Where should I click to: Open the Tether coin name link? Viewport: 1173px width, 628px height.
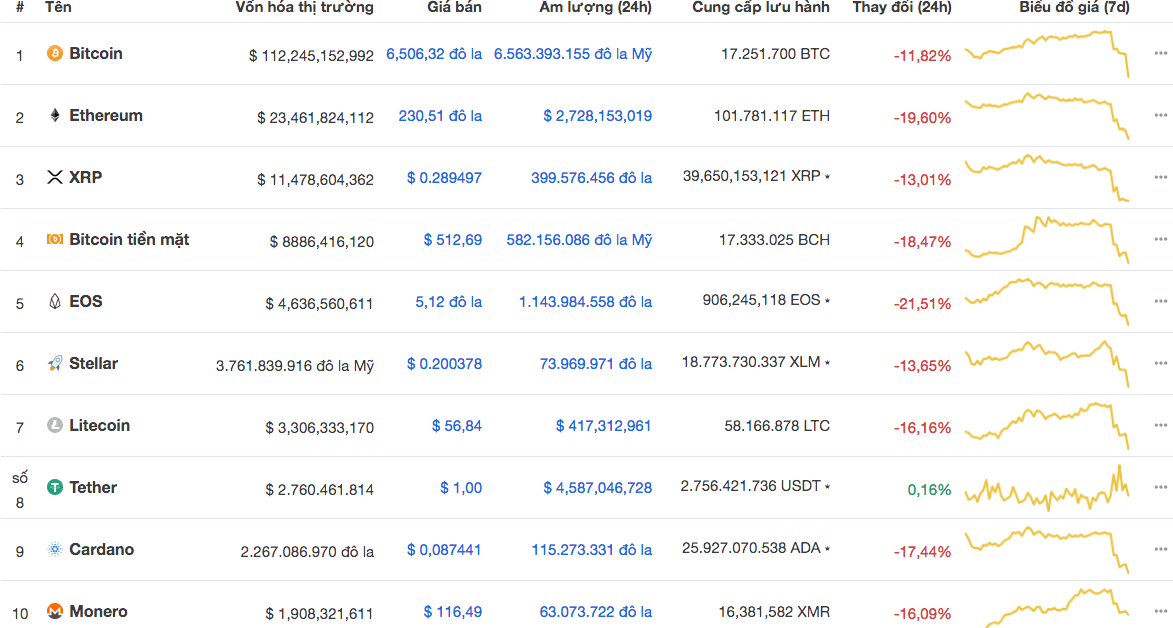point(93,487)
